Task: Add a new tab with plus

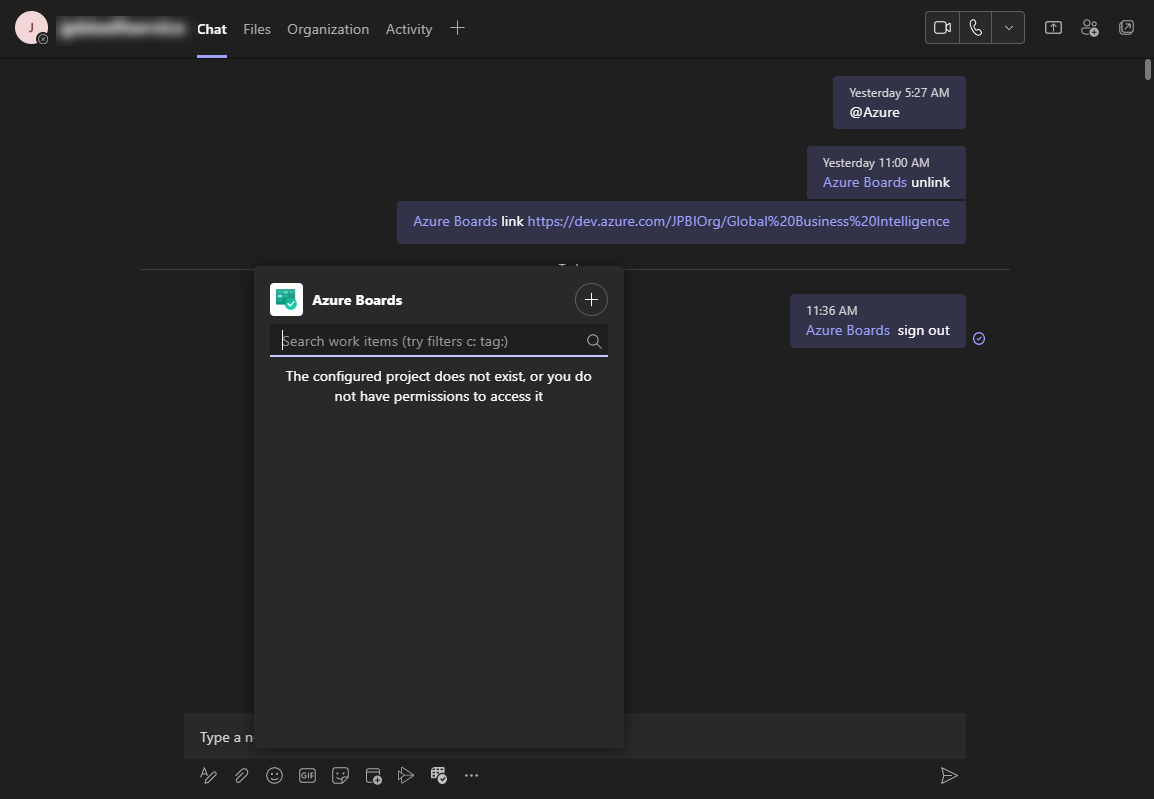Action: pyautogui.click(x=457, y=28)
